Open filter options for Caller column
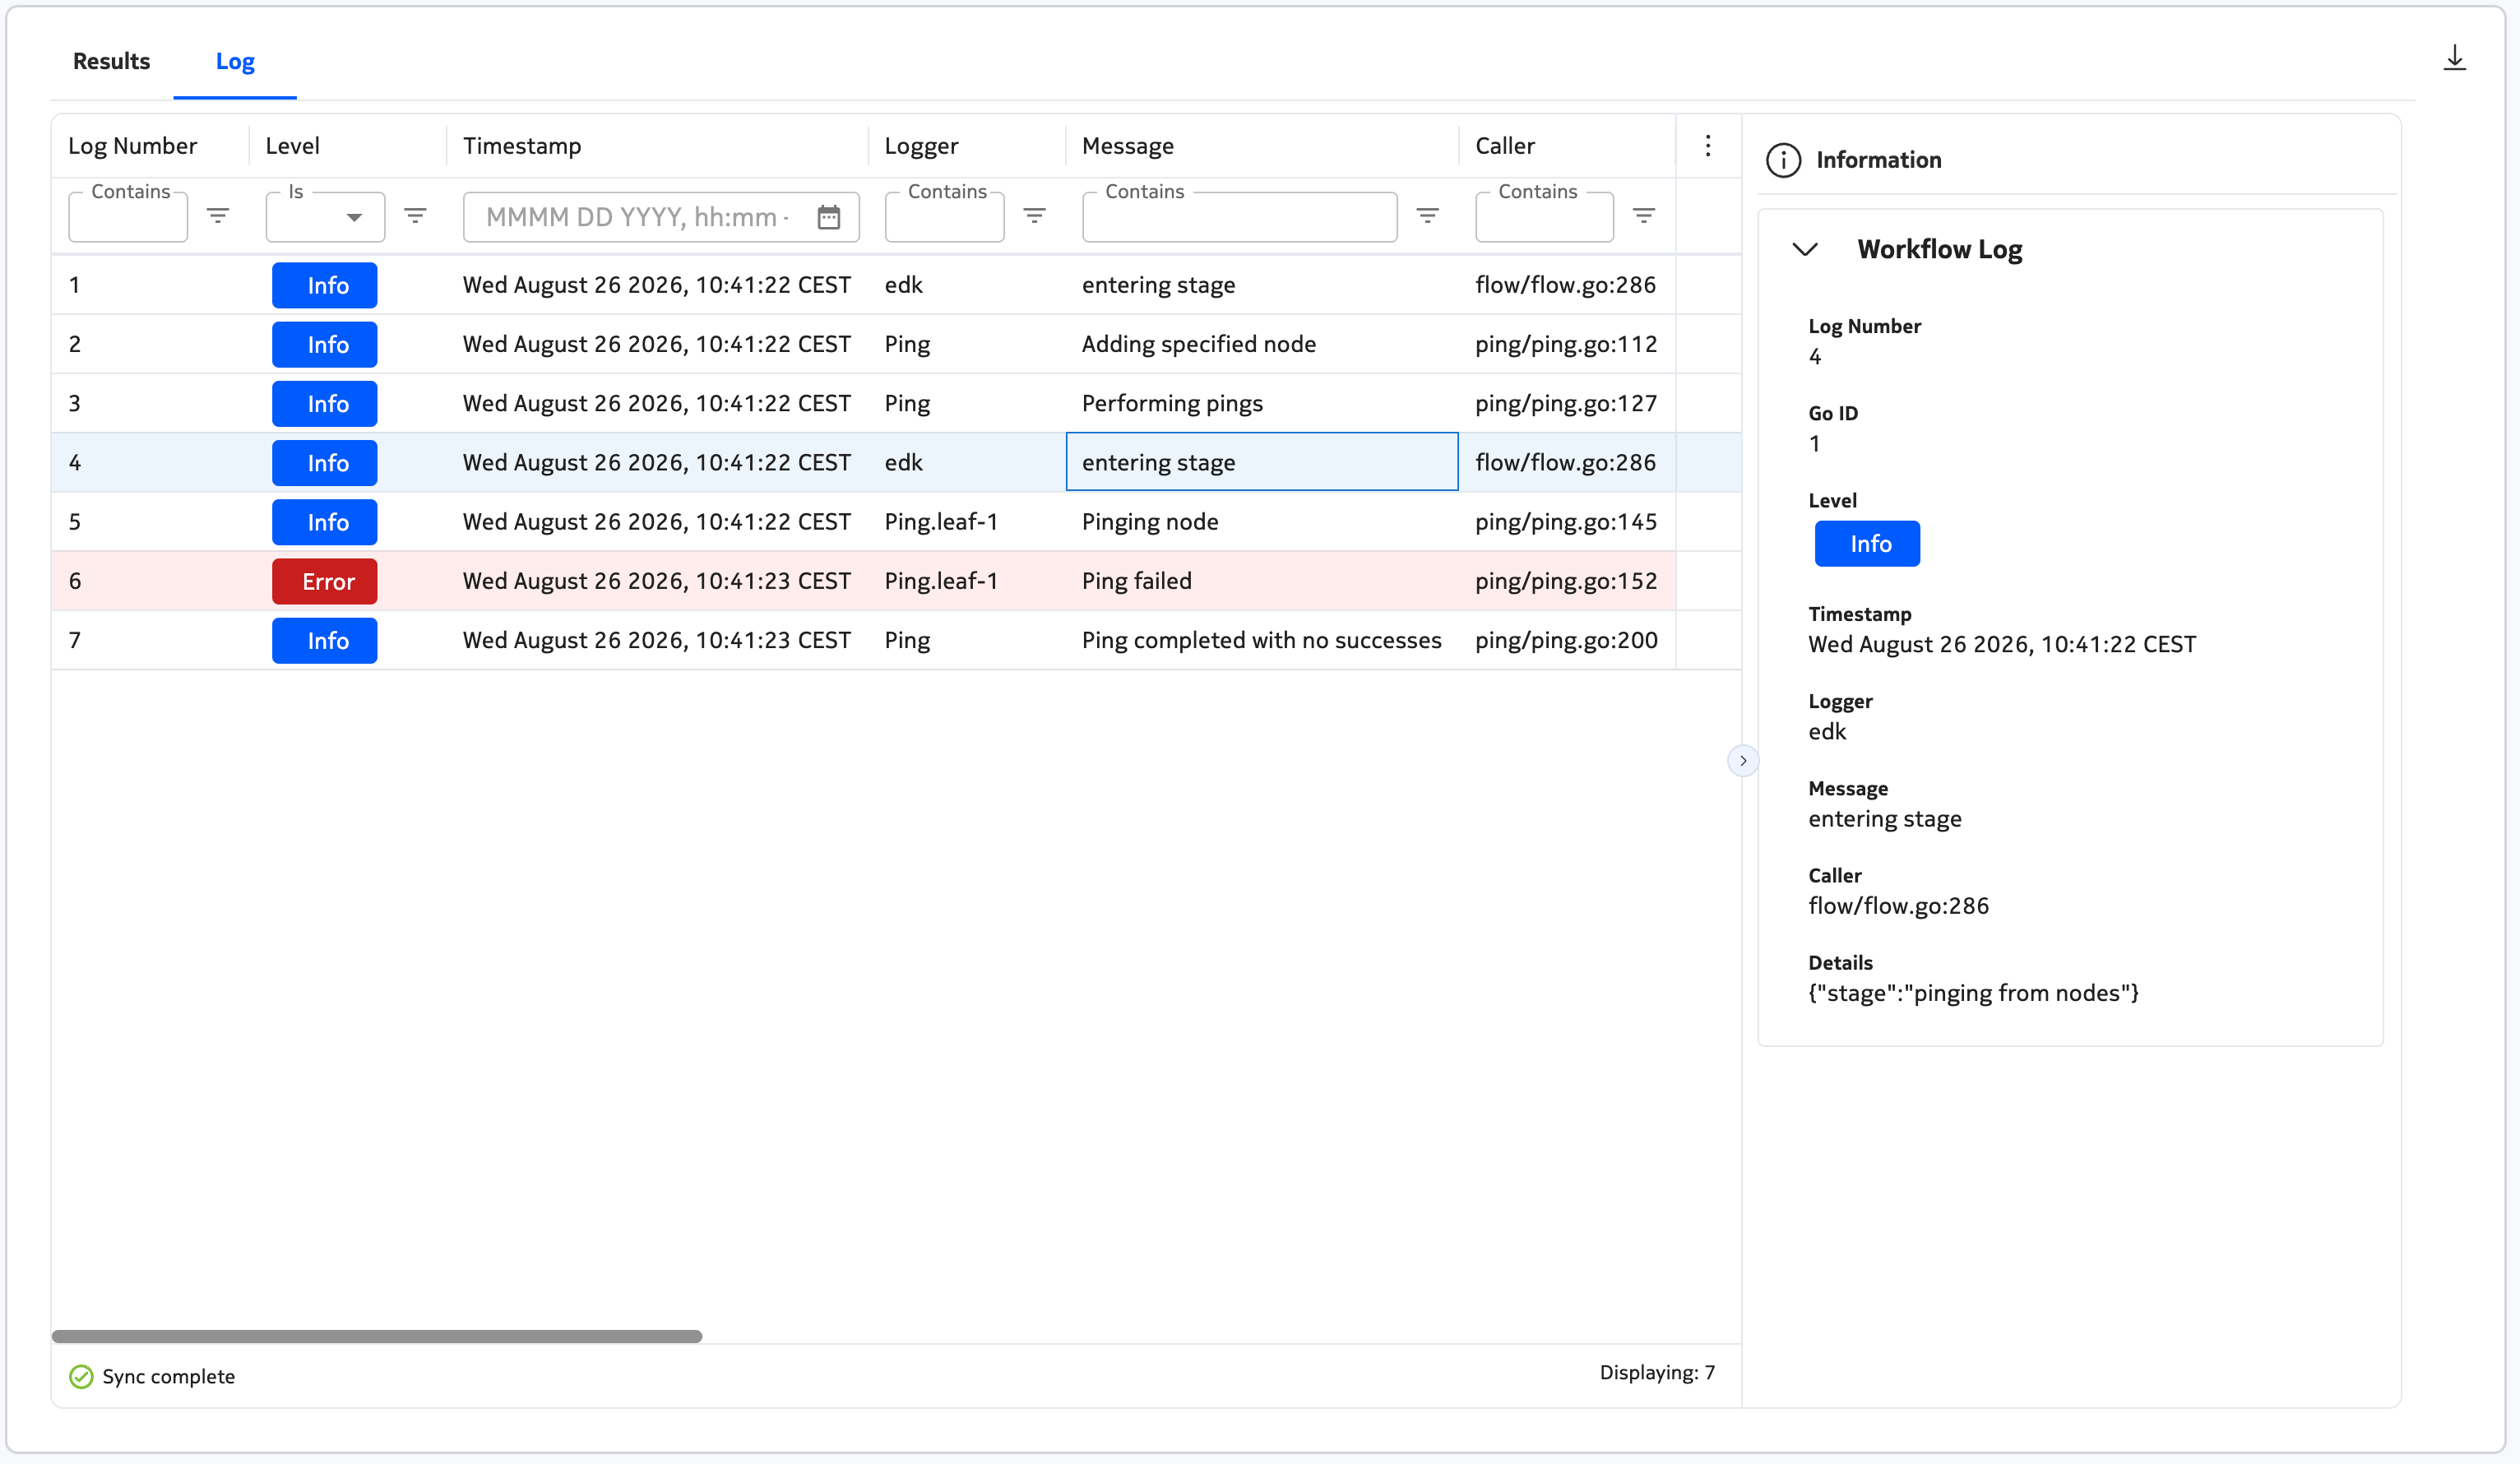Screen dimensions: 2520x1464 [1644, 216]
